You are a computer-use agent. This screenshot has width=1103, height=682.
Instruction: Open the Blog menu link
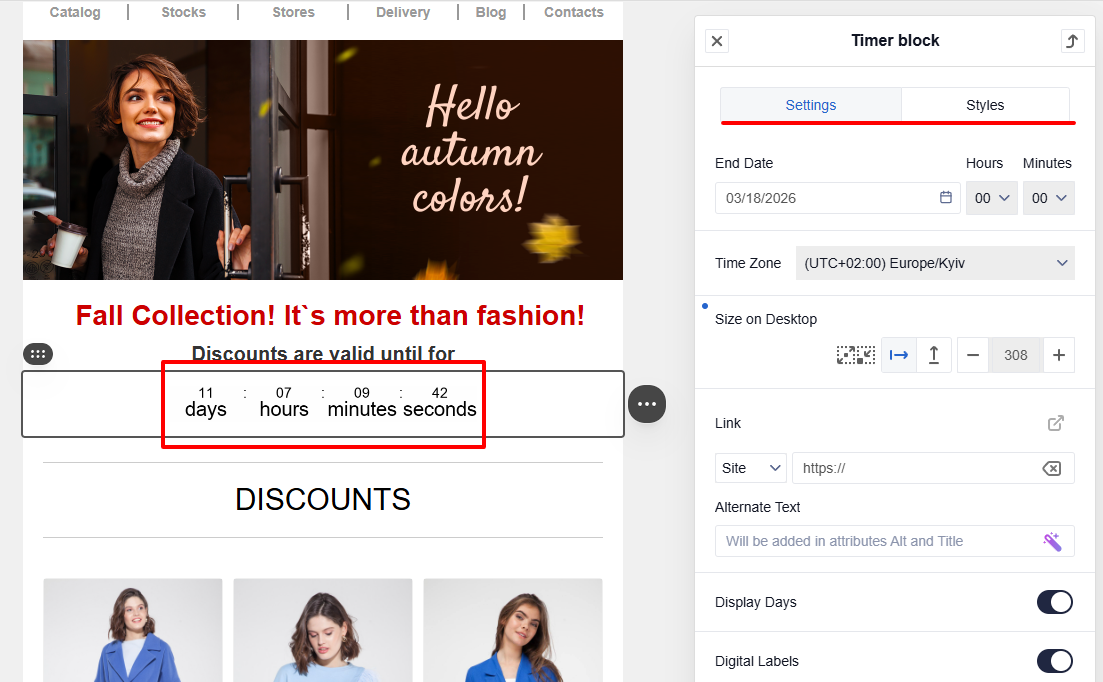[491, 12]
